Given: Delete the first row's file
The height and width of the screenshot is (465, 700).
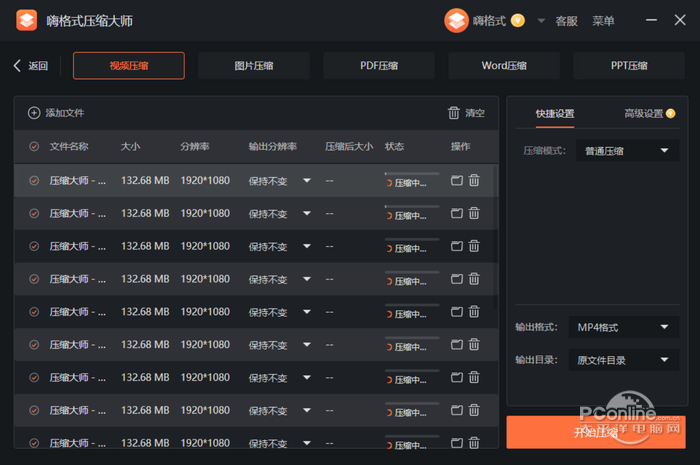Looking at the screenshot, I should pos(474,180).
